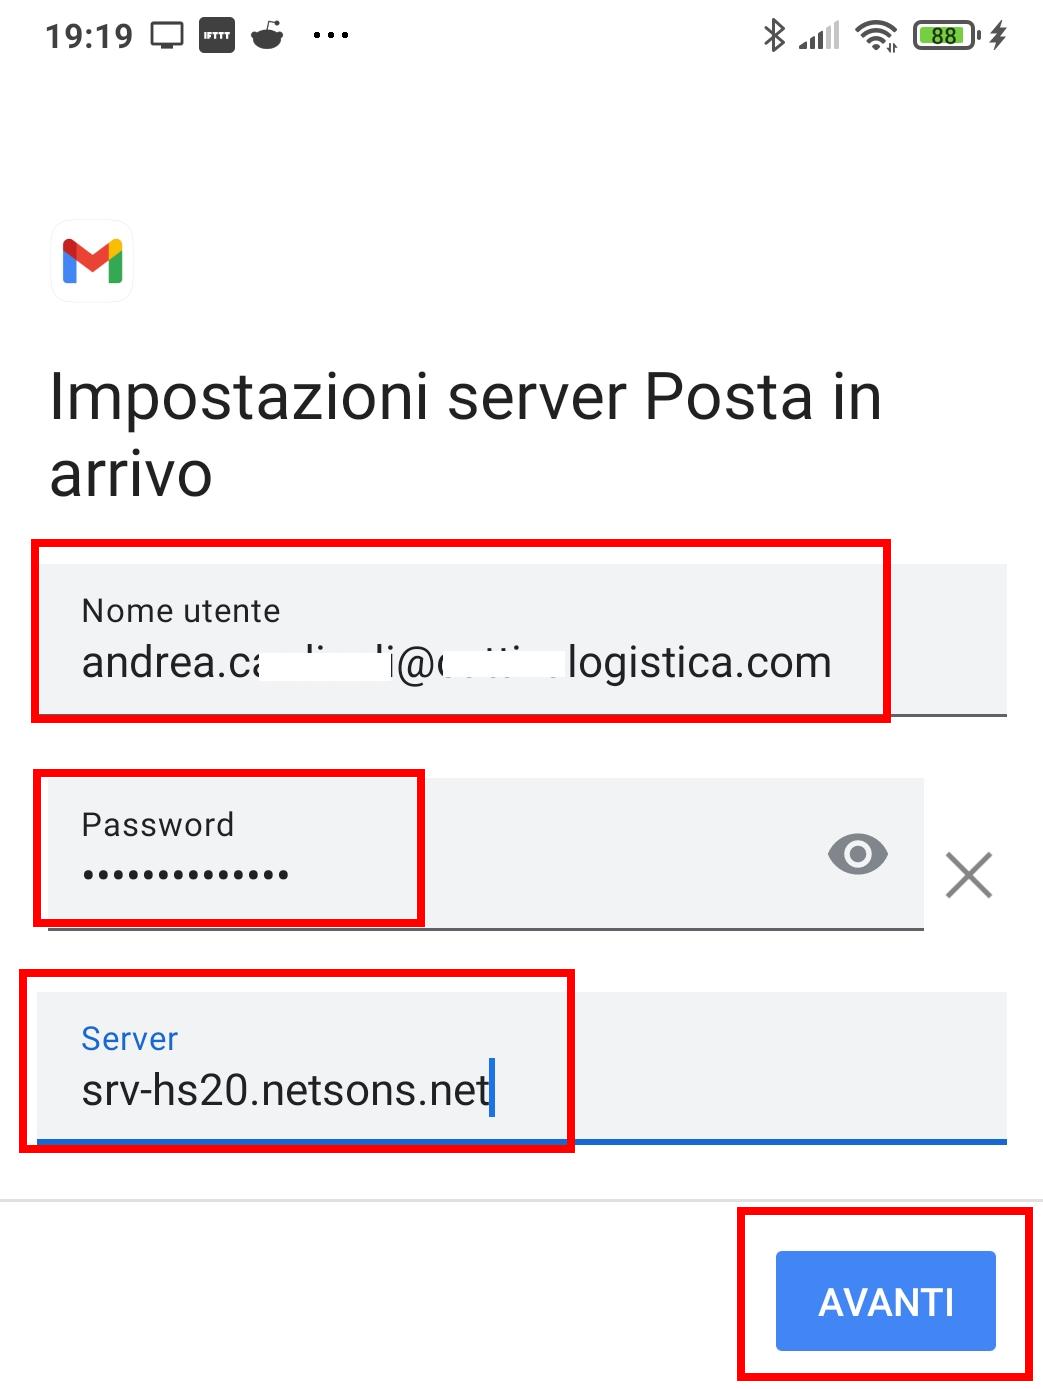Tap the Wi-Fi status icon
The image size is (1043, 1389).
tap(876, 37)
